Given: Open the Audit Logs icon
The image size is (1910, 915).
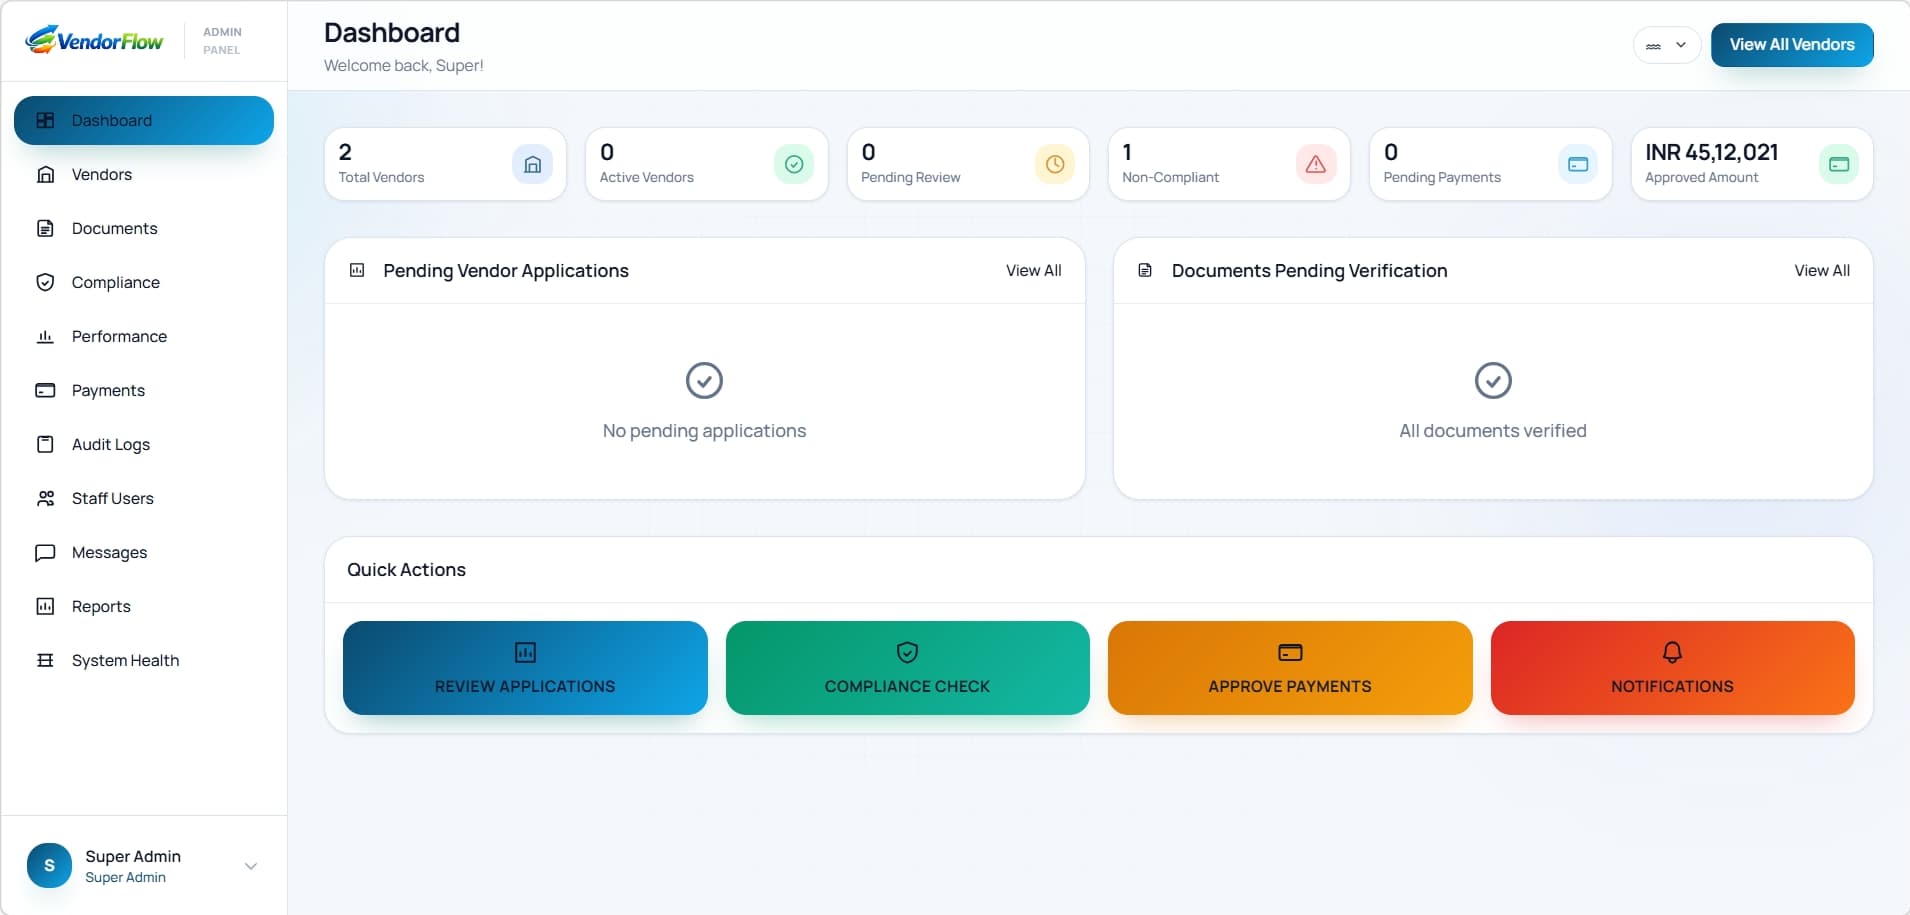Looking at the screenshot, I should point(46,444).
